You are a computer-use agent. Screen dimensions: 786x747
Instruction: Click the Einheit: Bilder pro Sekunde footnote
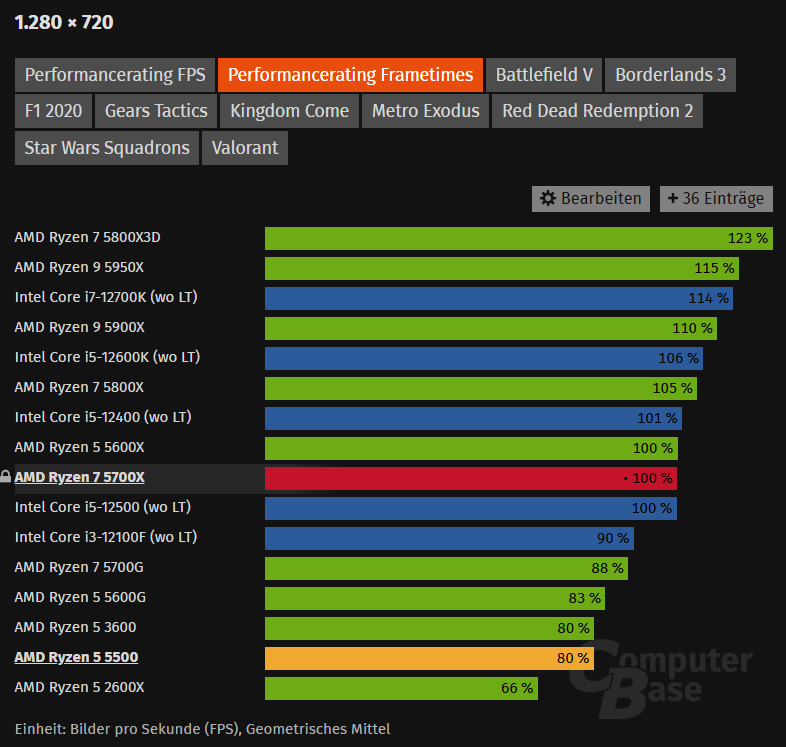coord(203,729)
